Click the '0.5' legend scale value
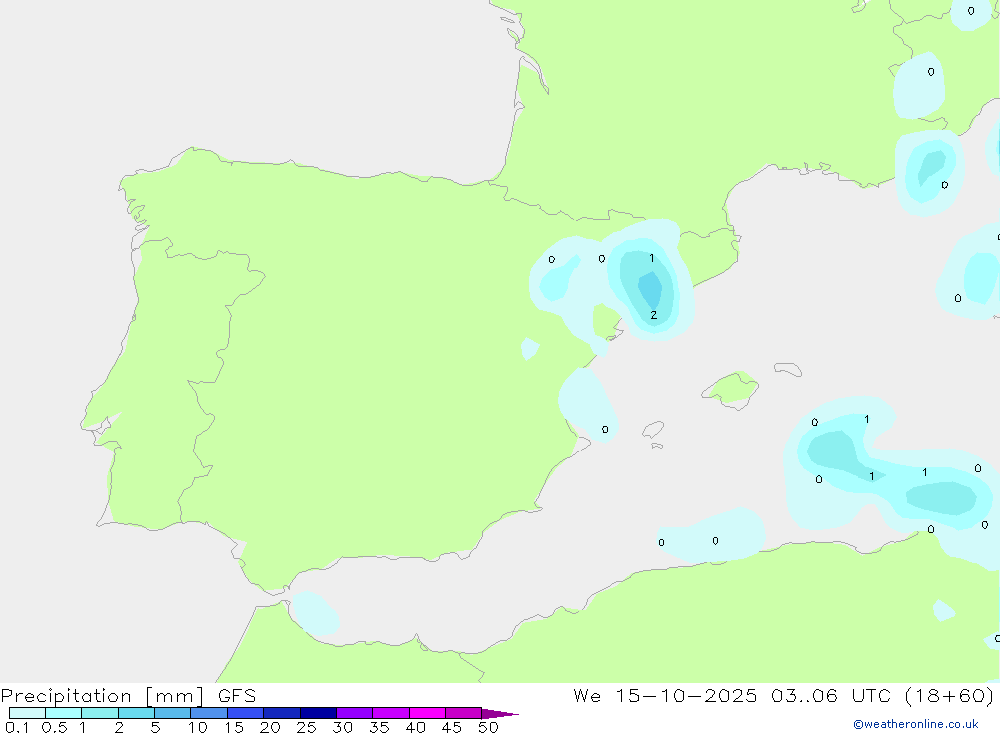 click(x=54, y=727)
